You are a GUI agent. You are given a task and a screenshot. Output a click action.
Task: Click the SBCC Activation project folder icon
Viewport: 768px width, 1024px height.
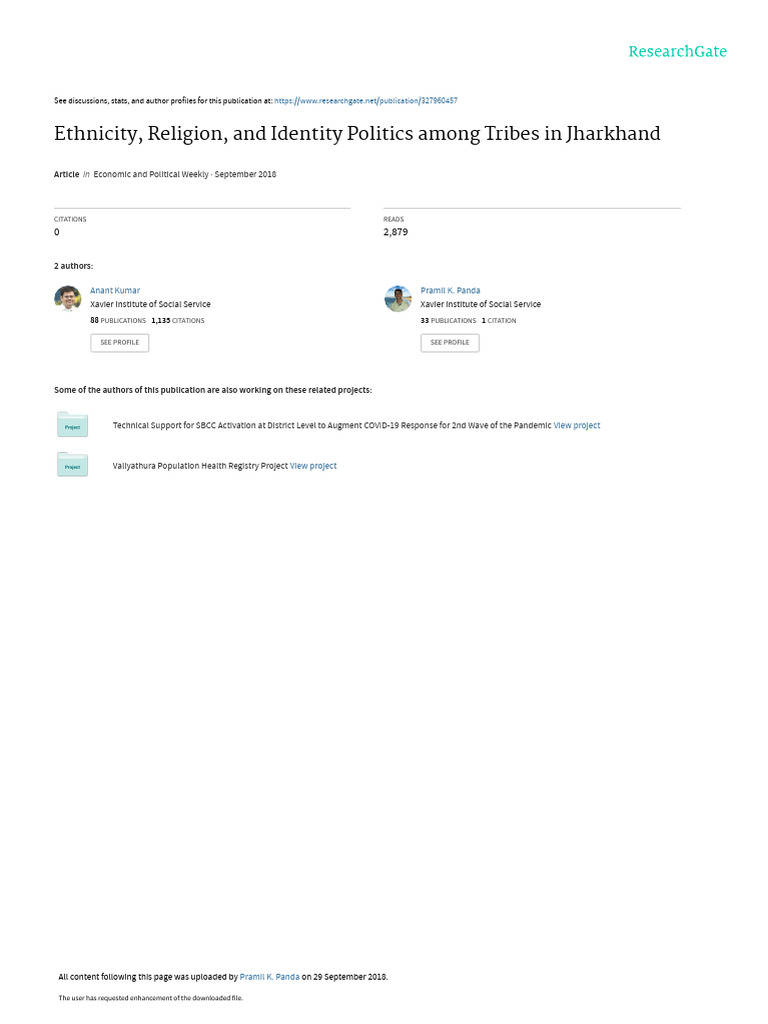pyautogui.click(x=72, y=425)
